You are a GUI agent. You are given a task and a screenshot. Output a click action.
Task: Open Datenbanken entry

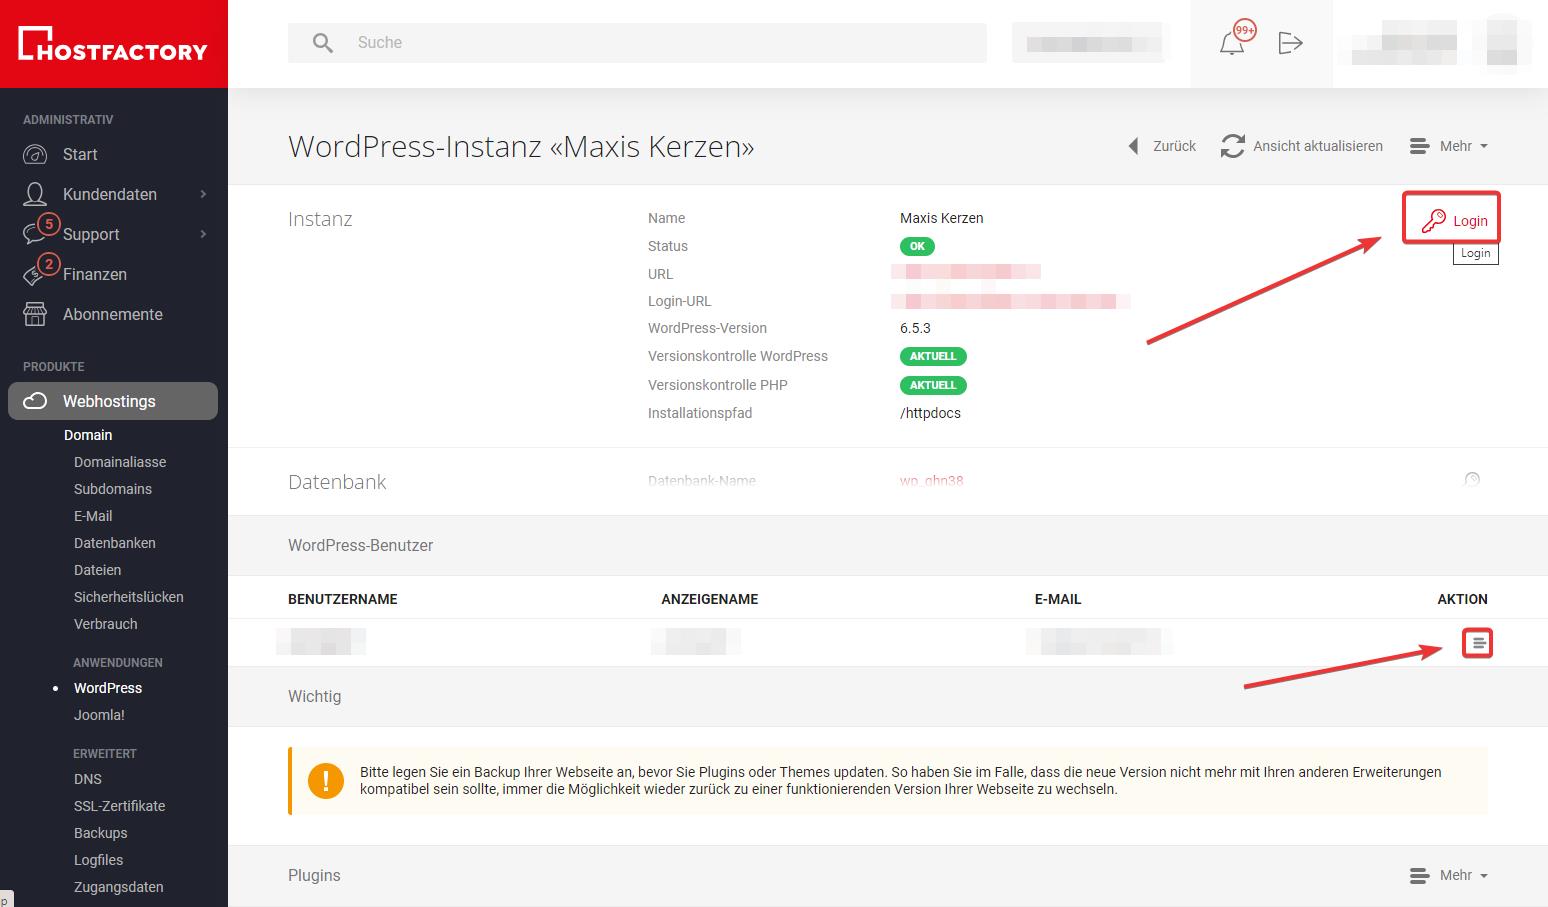[115, 543]
